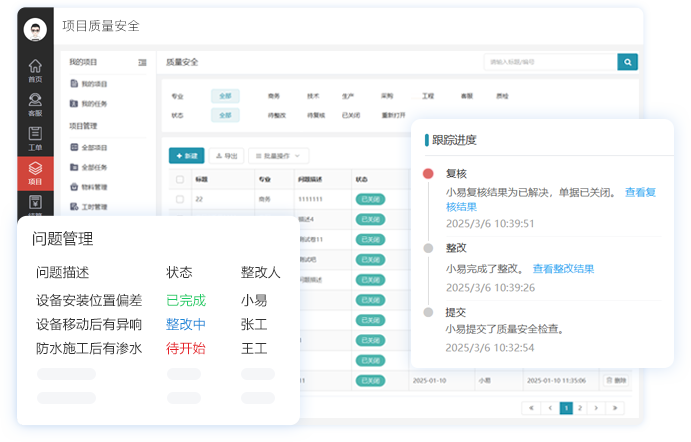The height and width of the screenshot is (442, 691).
Task: Go to 首页 home in the sidebar
Action: (x=35, y=71)
